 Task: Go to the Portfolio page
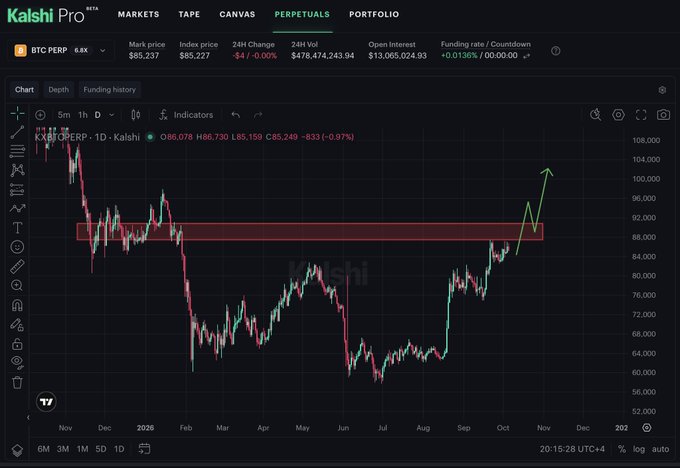pyautogui.click(x=374, y=14)
